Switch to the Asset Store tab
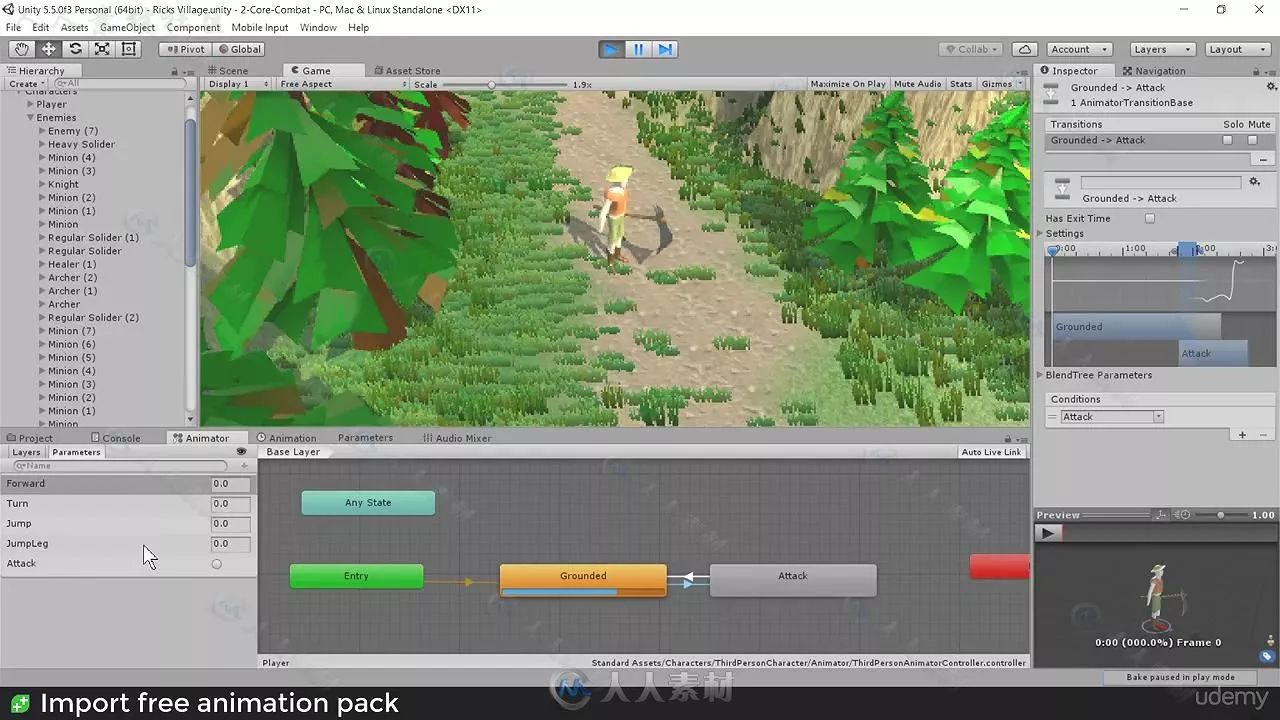This screenshot has height=720, width=1280. [x=407, y=71]
